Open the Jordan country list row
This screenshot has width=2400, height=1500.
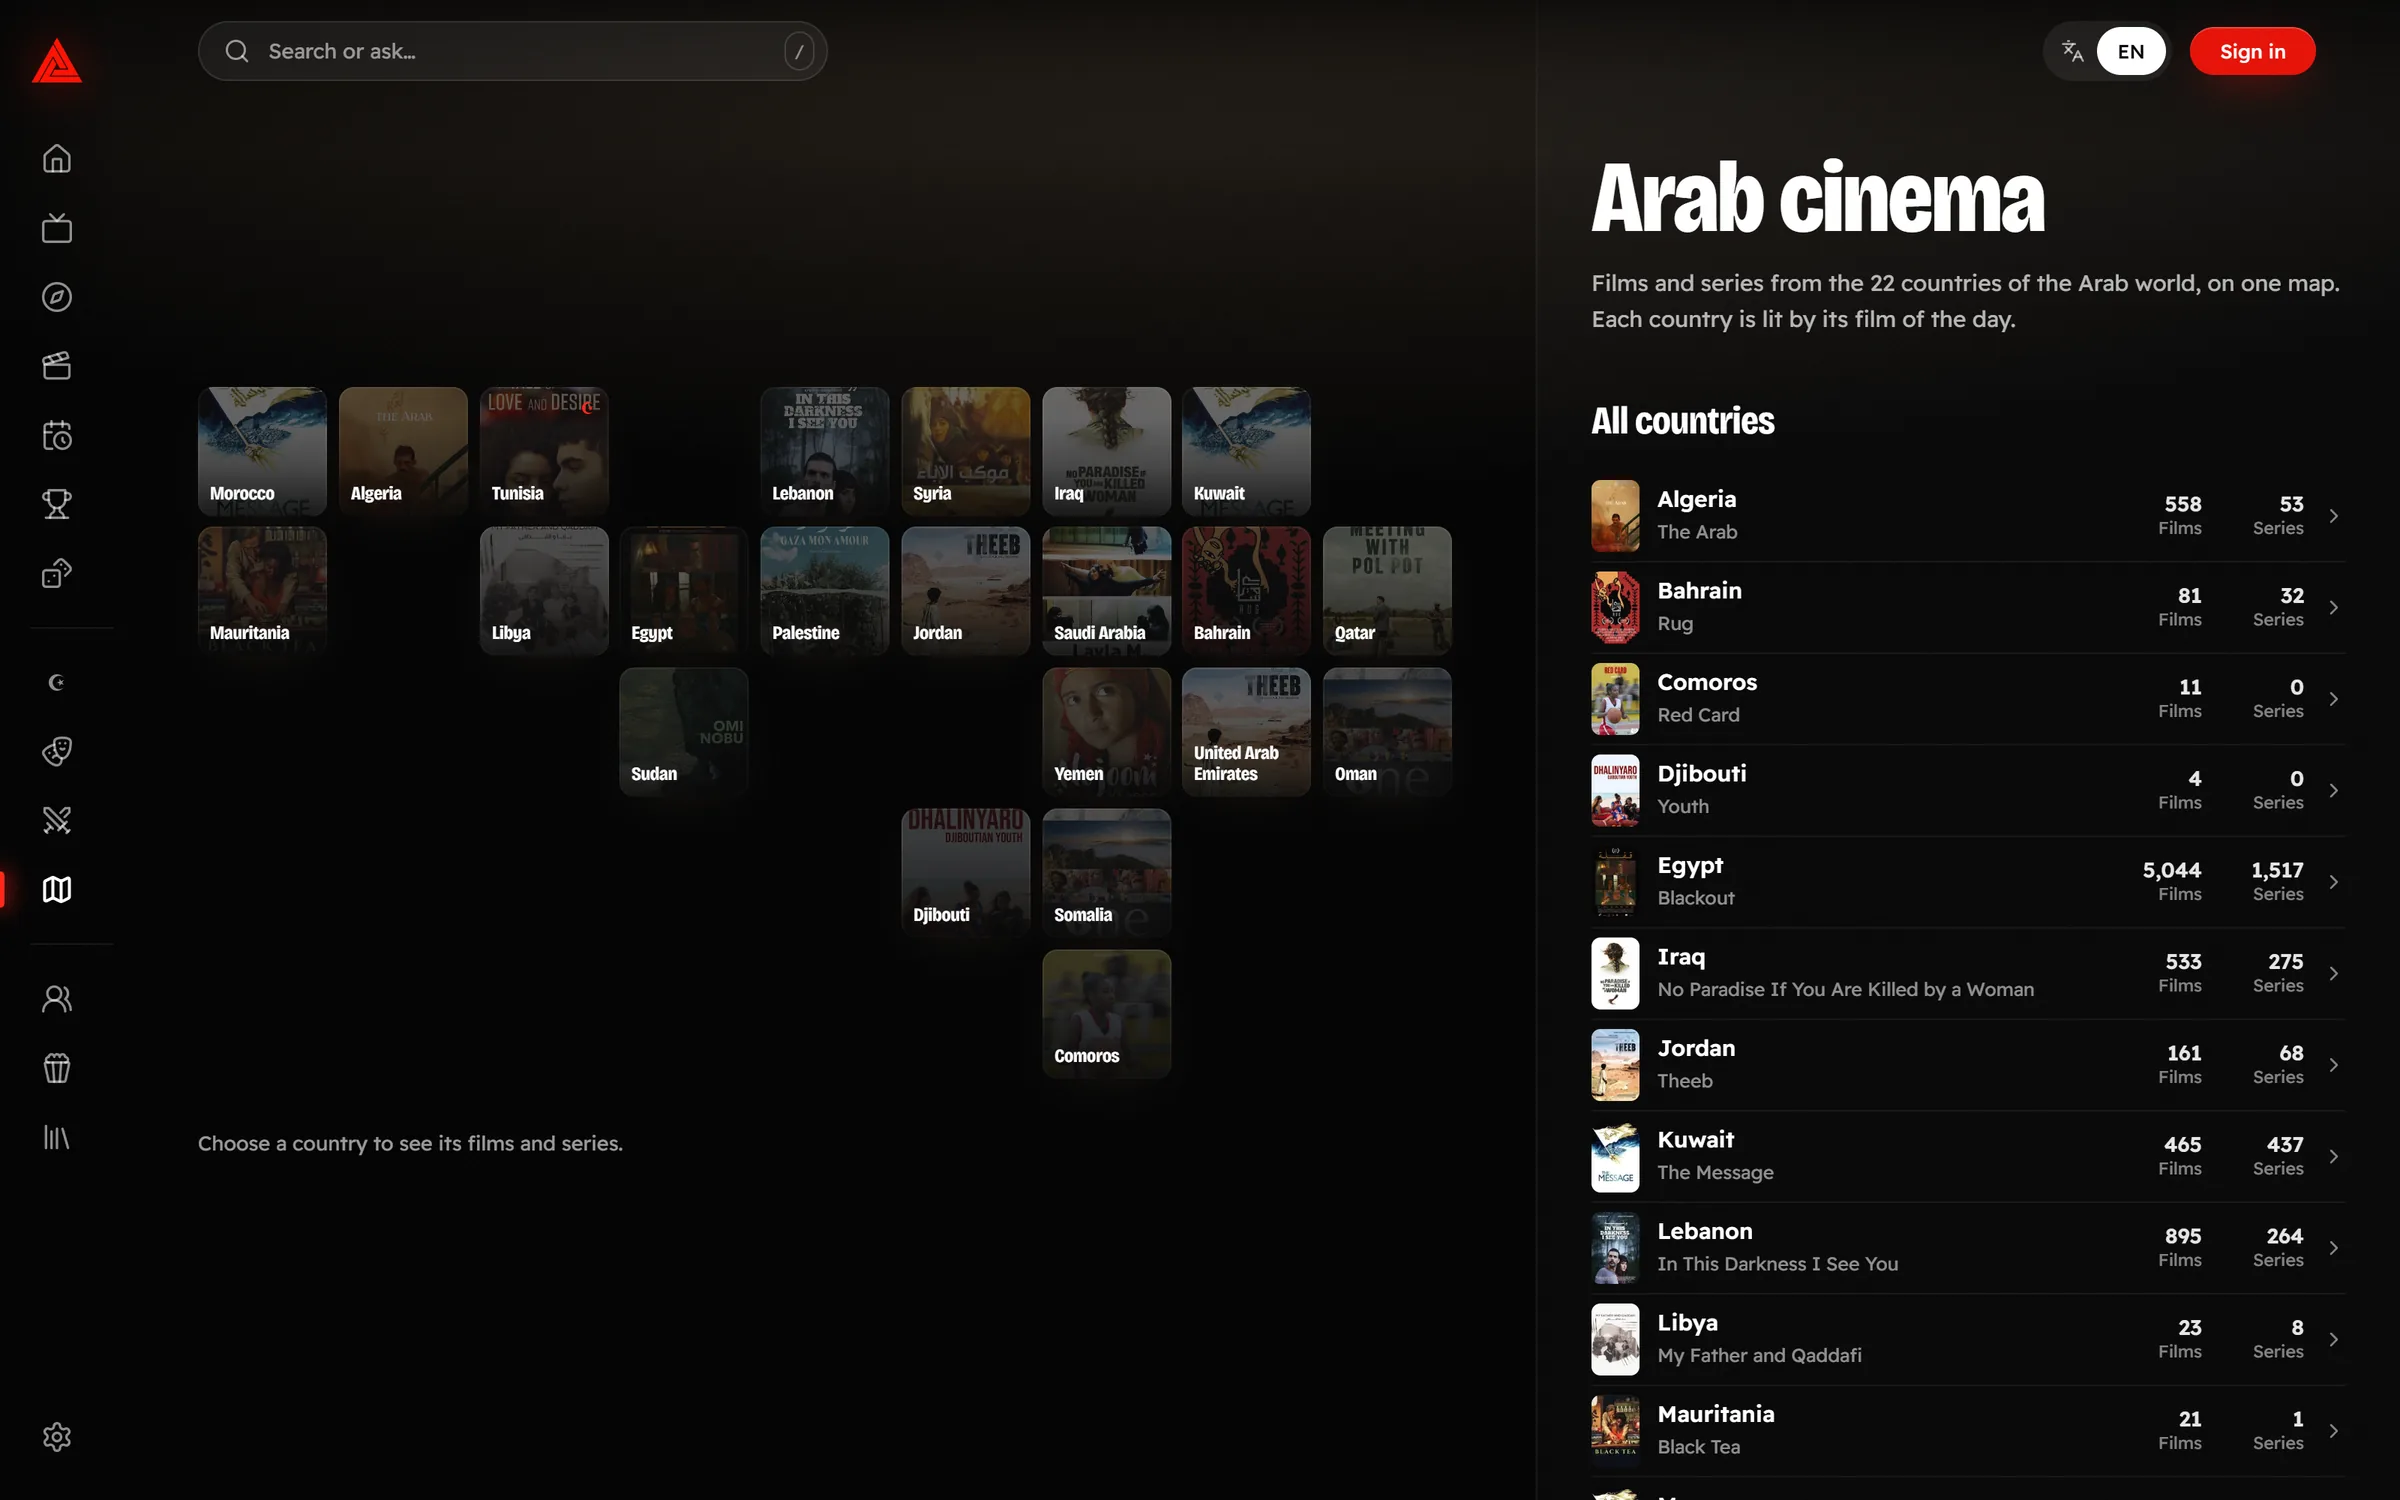pyautogui.click(x=1968, y=1065)
